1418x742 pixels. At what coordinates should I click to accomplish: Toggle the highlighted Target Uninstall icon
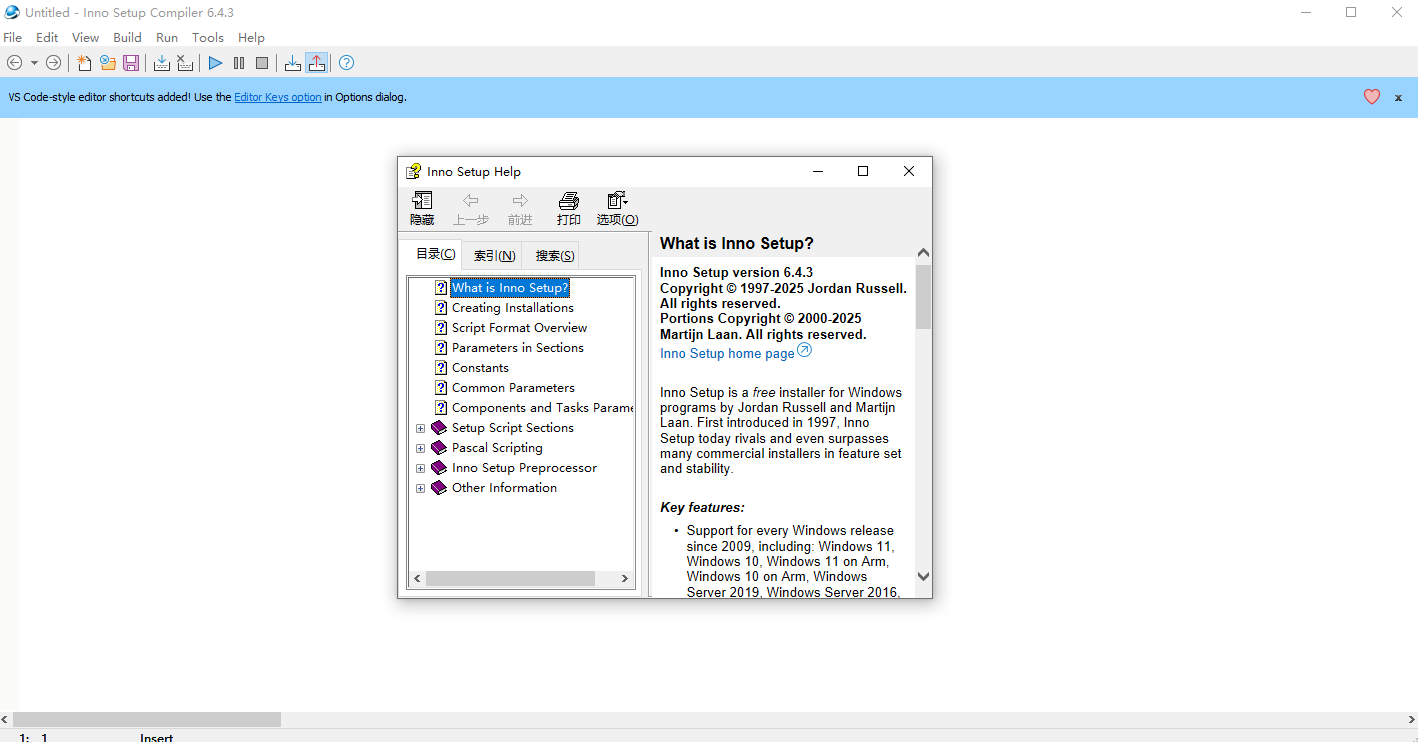[x=316, y=63]
